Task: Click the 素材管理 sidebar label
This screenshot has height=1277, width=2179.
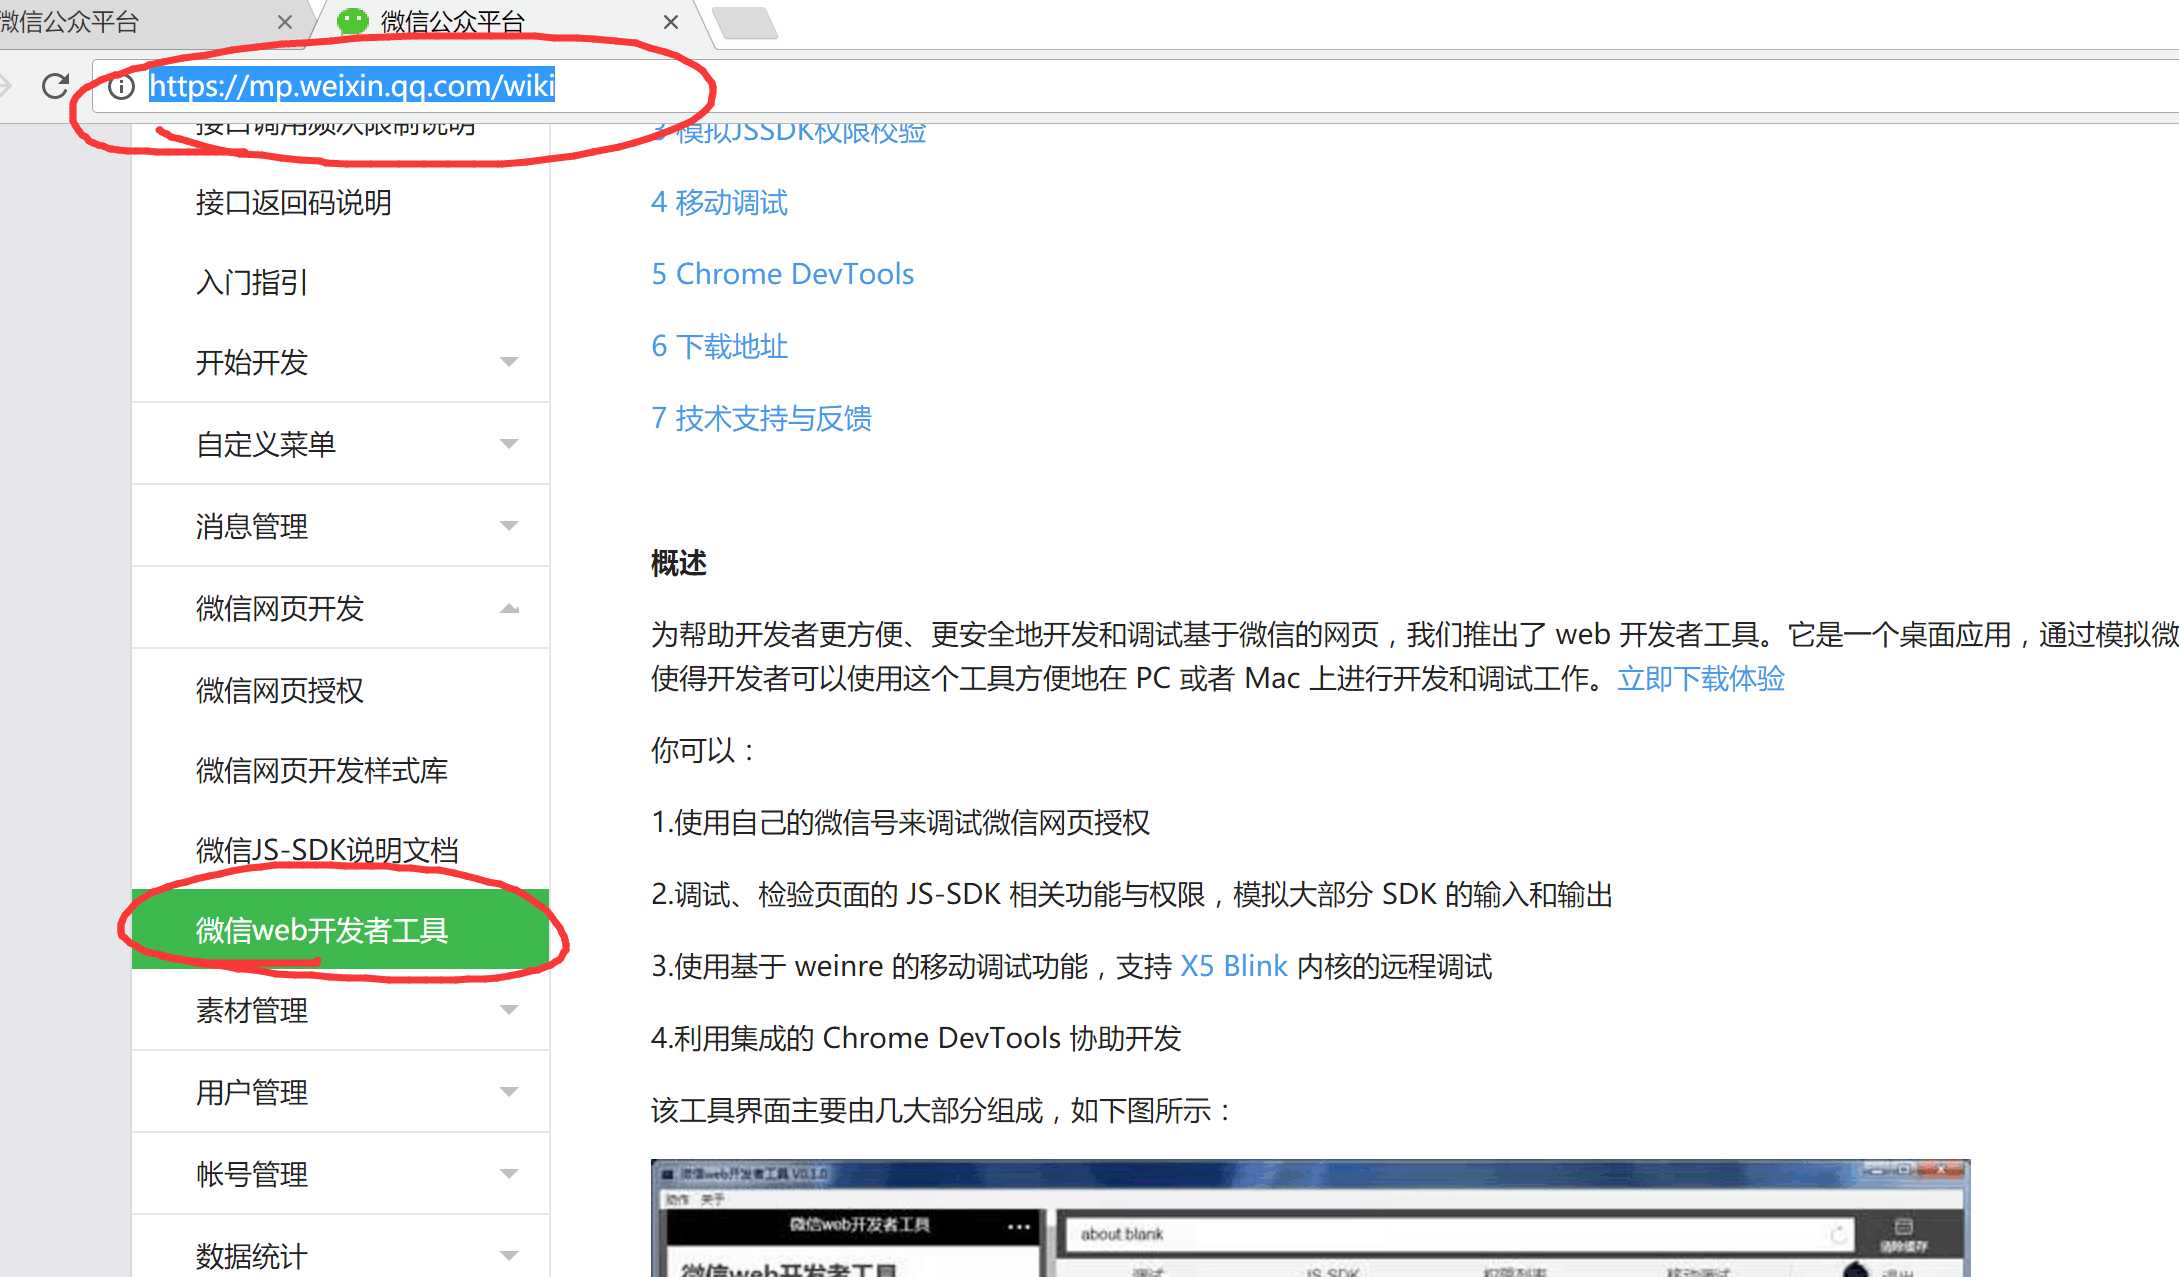Action: (x=252, y=1010)
